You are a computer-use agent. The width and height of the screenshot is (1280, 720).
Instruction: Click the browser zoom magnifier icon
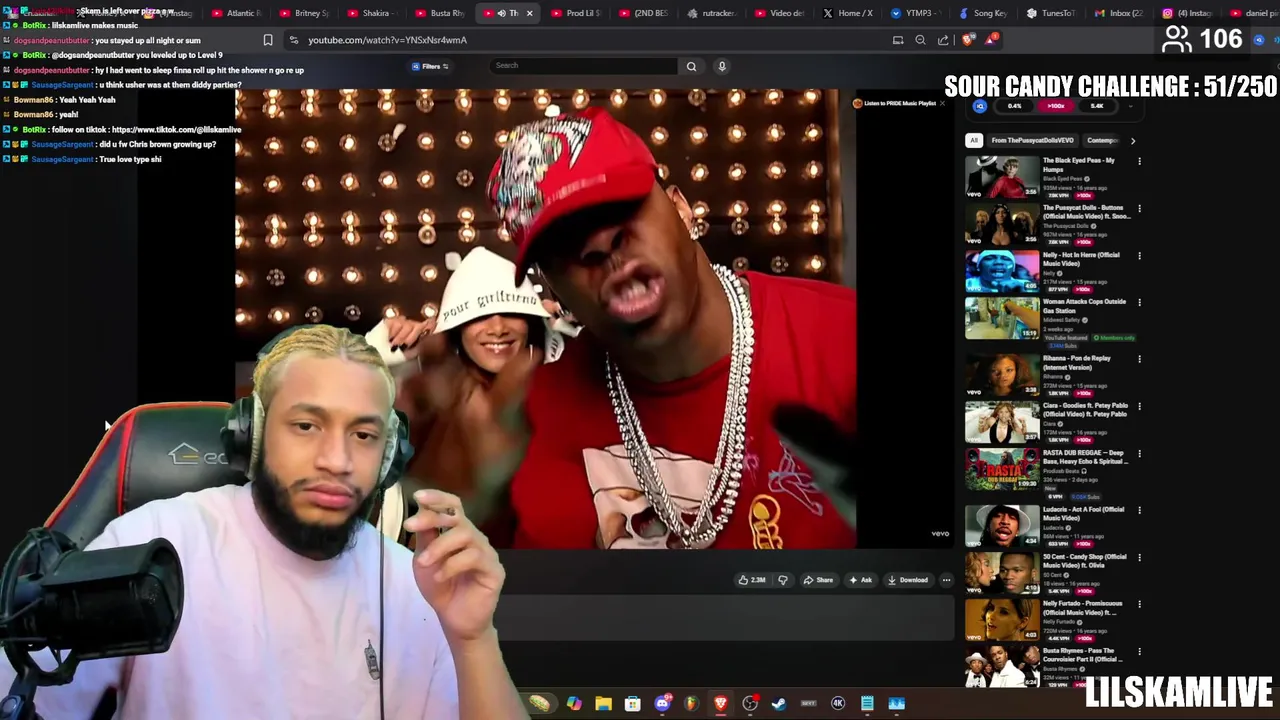920,40
